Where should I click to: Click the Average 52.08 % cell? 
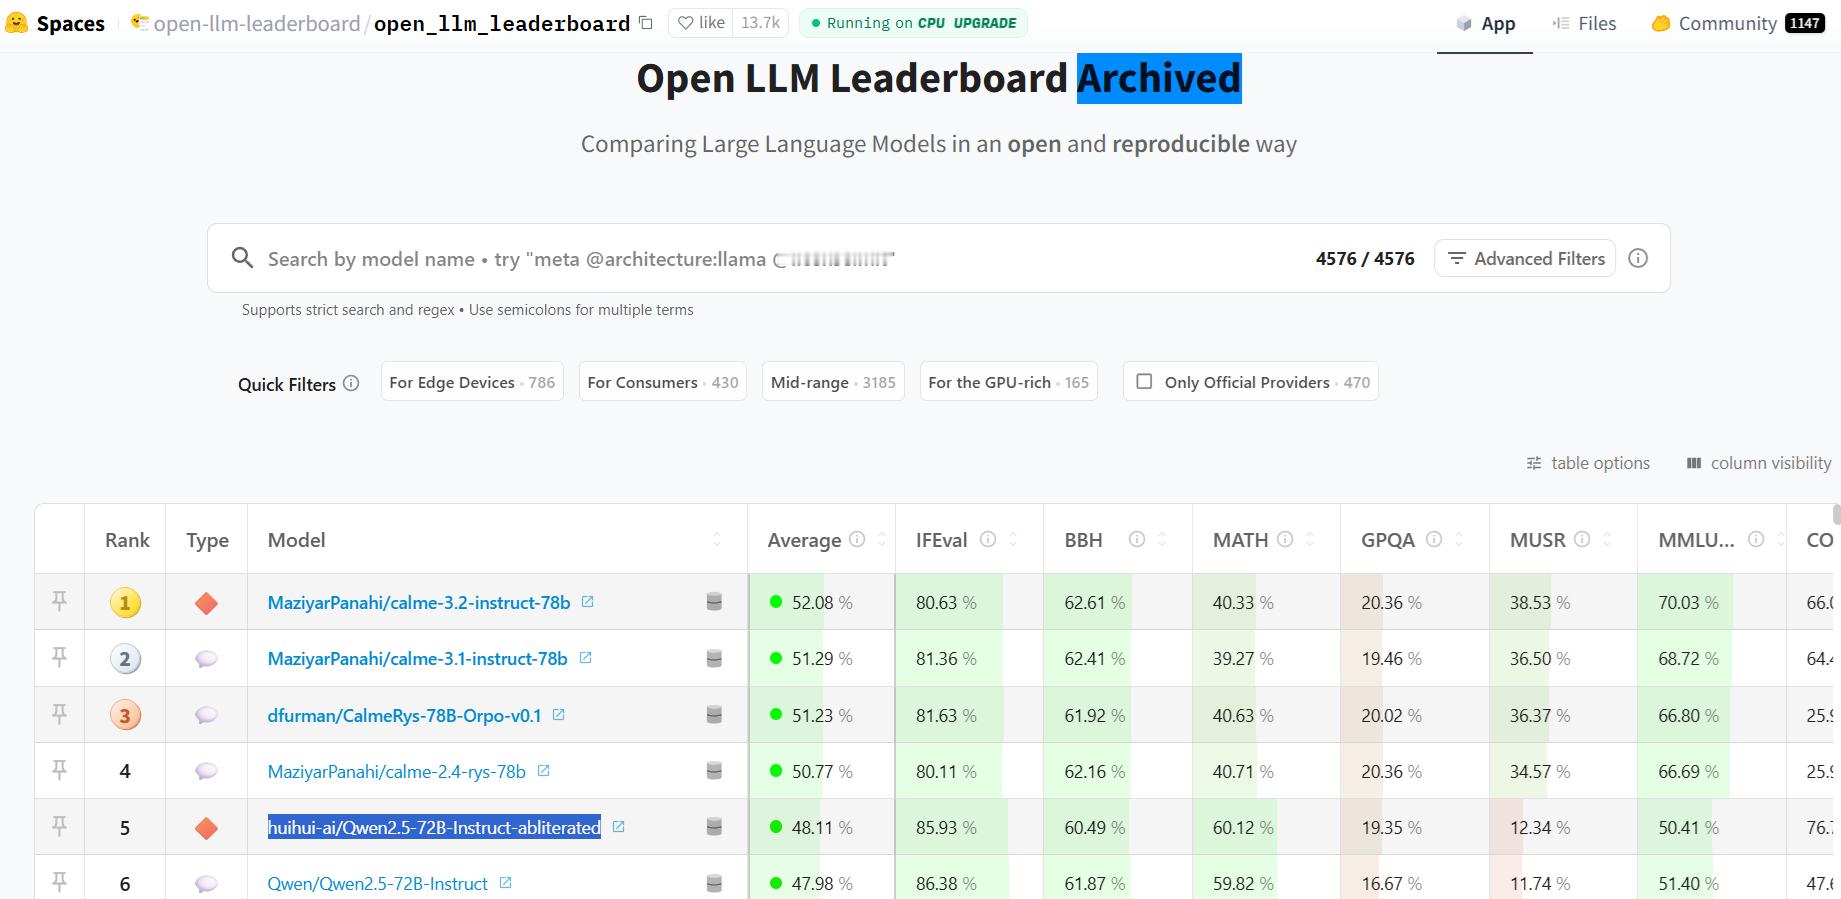pos(822,602)
